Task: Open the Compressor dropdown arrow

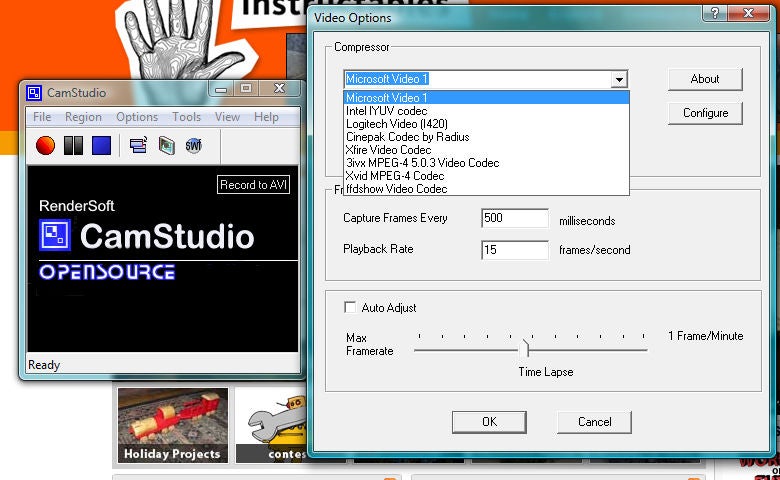Action: pyautogui.click(x=619, y=79)
